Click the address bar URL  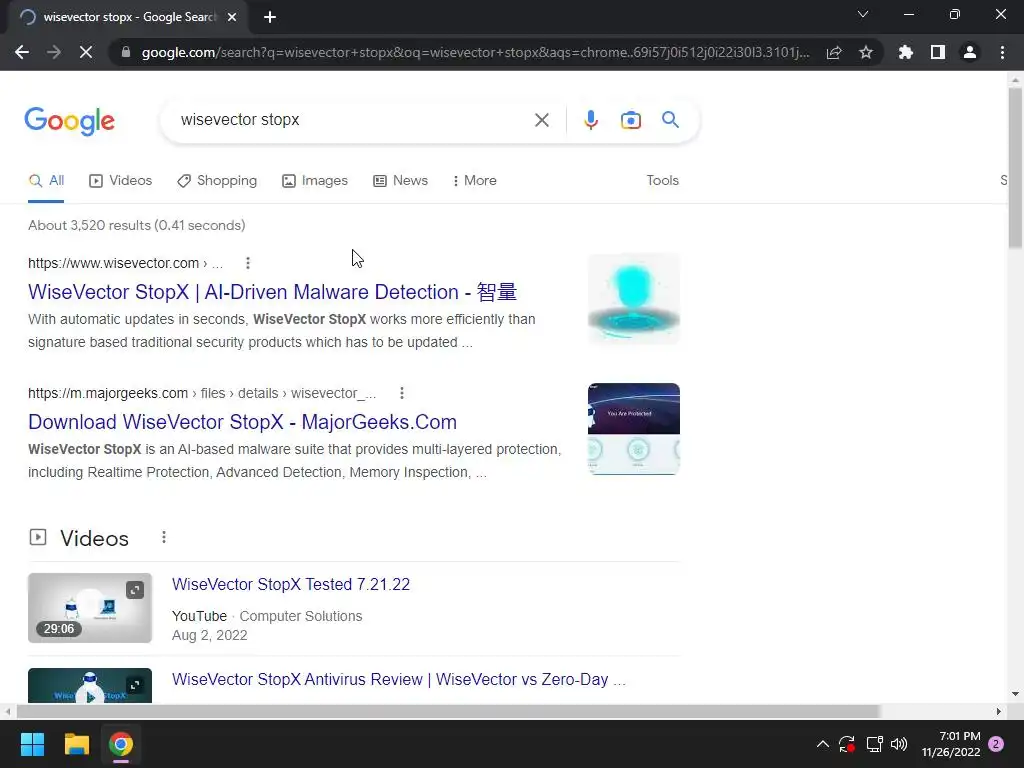coord(475,52)
